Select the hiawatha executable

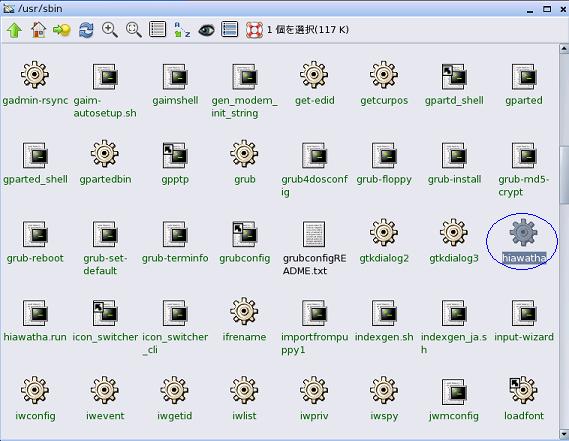(x=524, y=240)
